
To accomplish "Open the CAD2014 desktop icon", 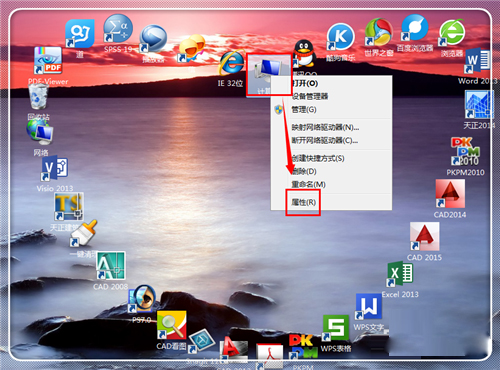I will [450, 194].
